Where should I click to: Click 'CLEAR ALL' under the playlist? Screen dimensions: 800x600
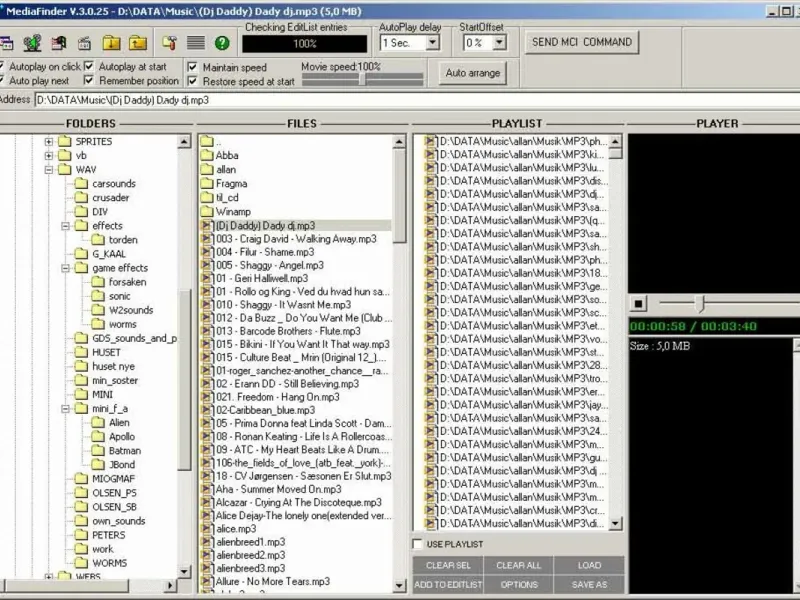click(x=518, y=566)
